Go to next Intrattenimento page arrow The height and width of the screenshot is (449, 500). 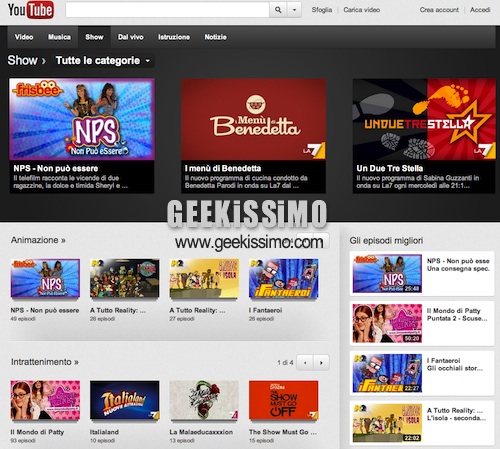(321, 363)
